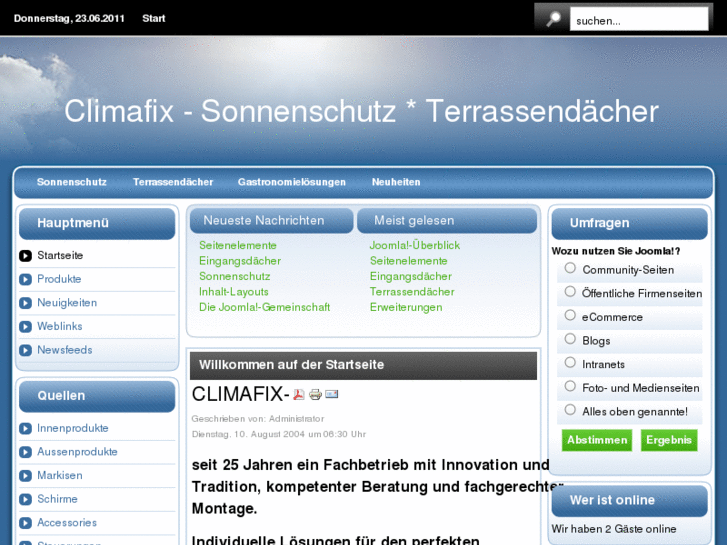The width and height of the screenshot is (727, 545).
Task: Click arrow icon beside Accessories
Action: [26, 523]
